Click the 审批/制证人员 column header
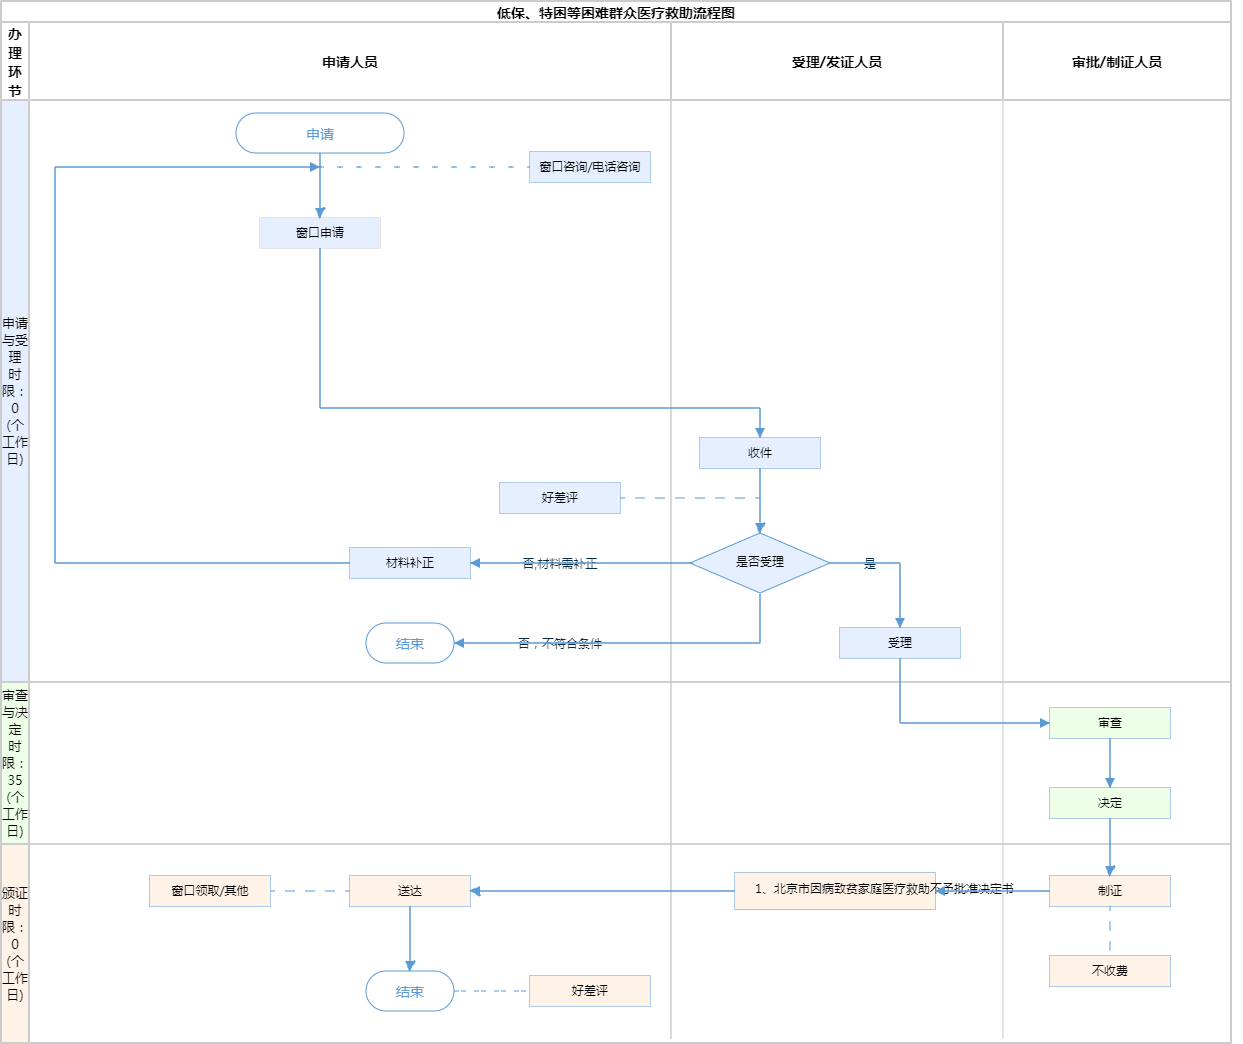 coord(1117,62)
